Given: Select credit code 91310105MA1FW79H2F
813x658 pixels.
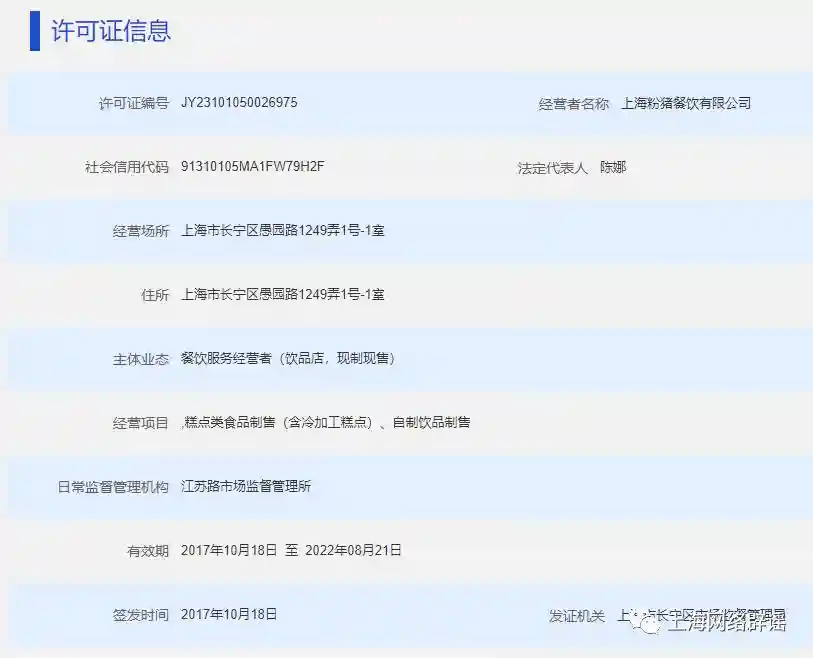Looking at the screenshot, I should point(253,167).
